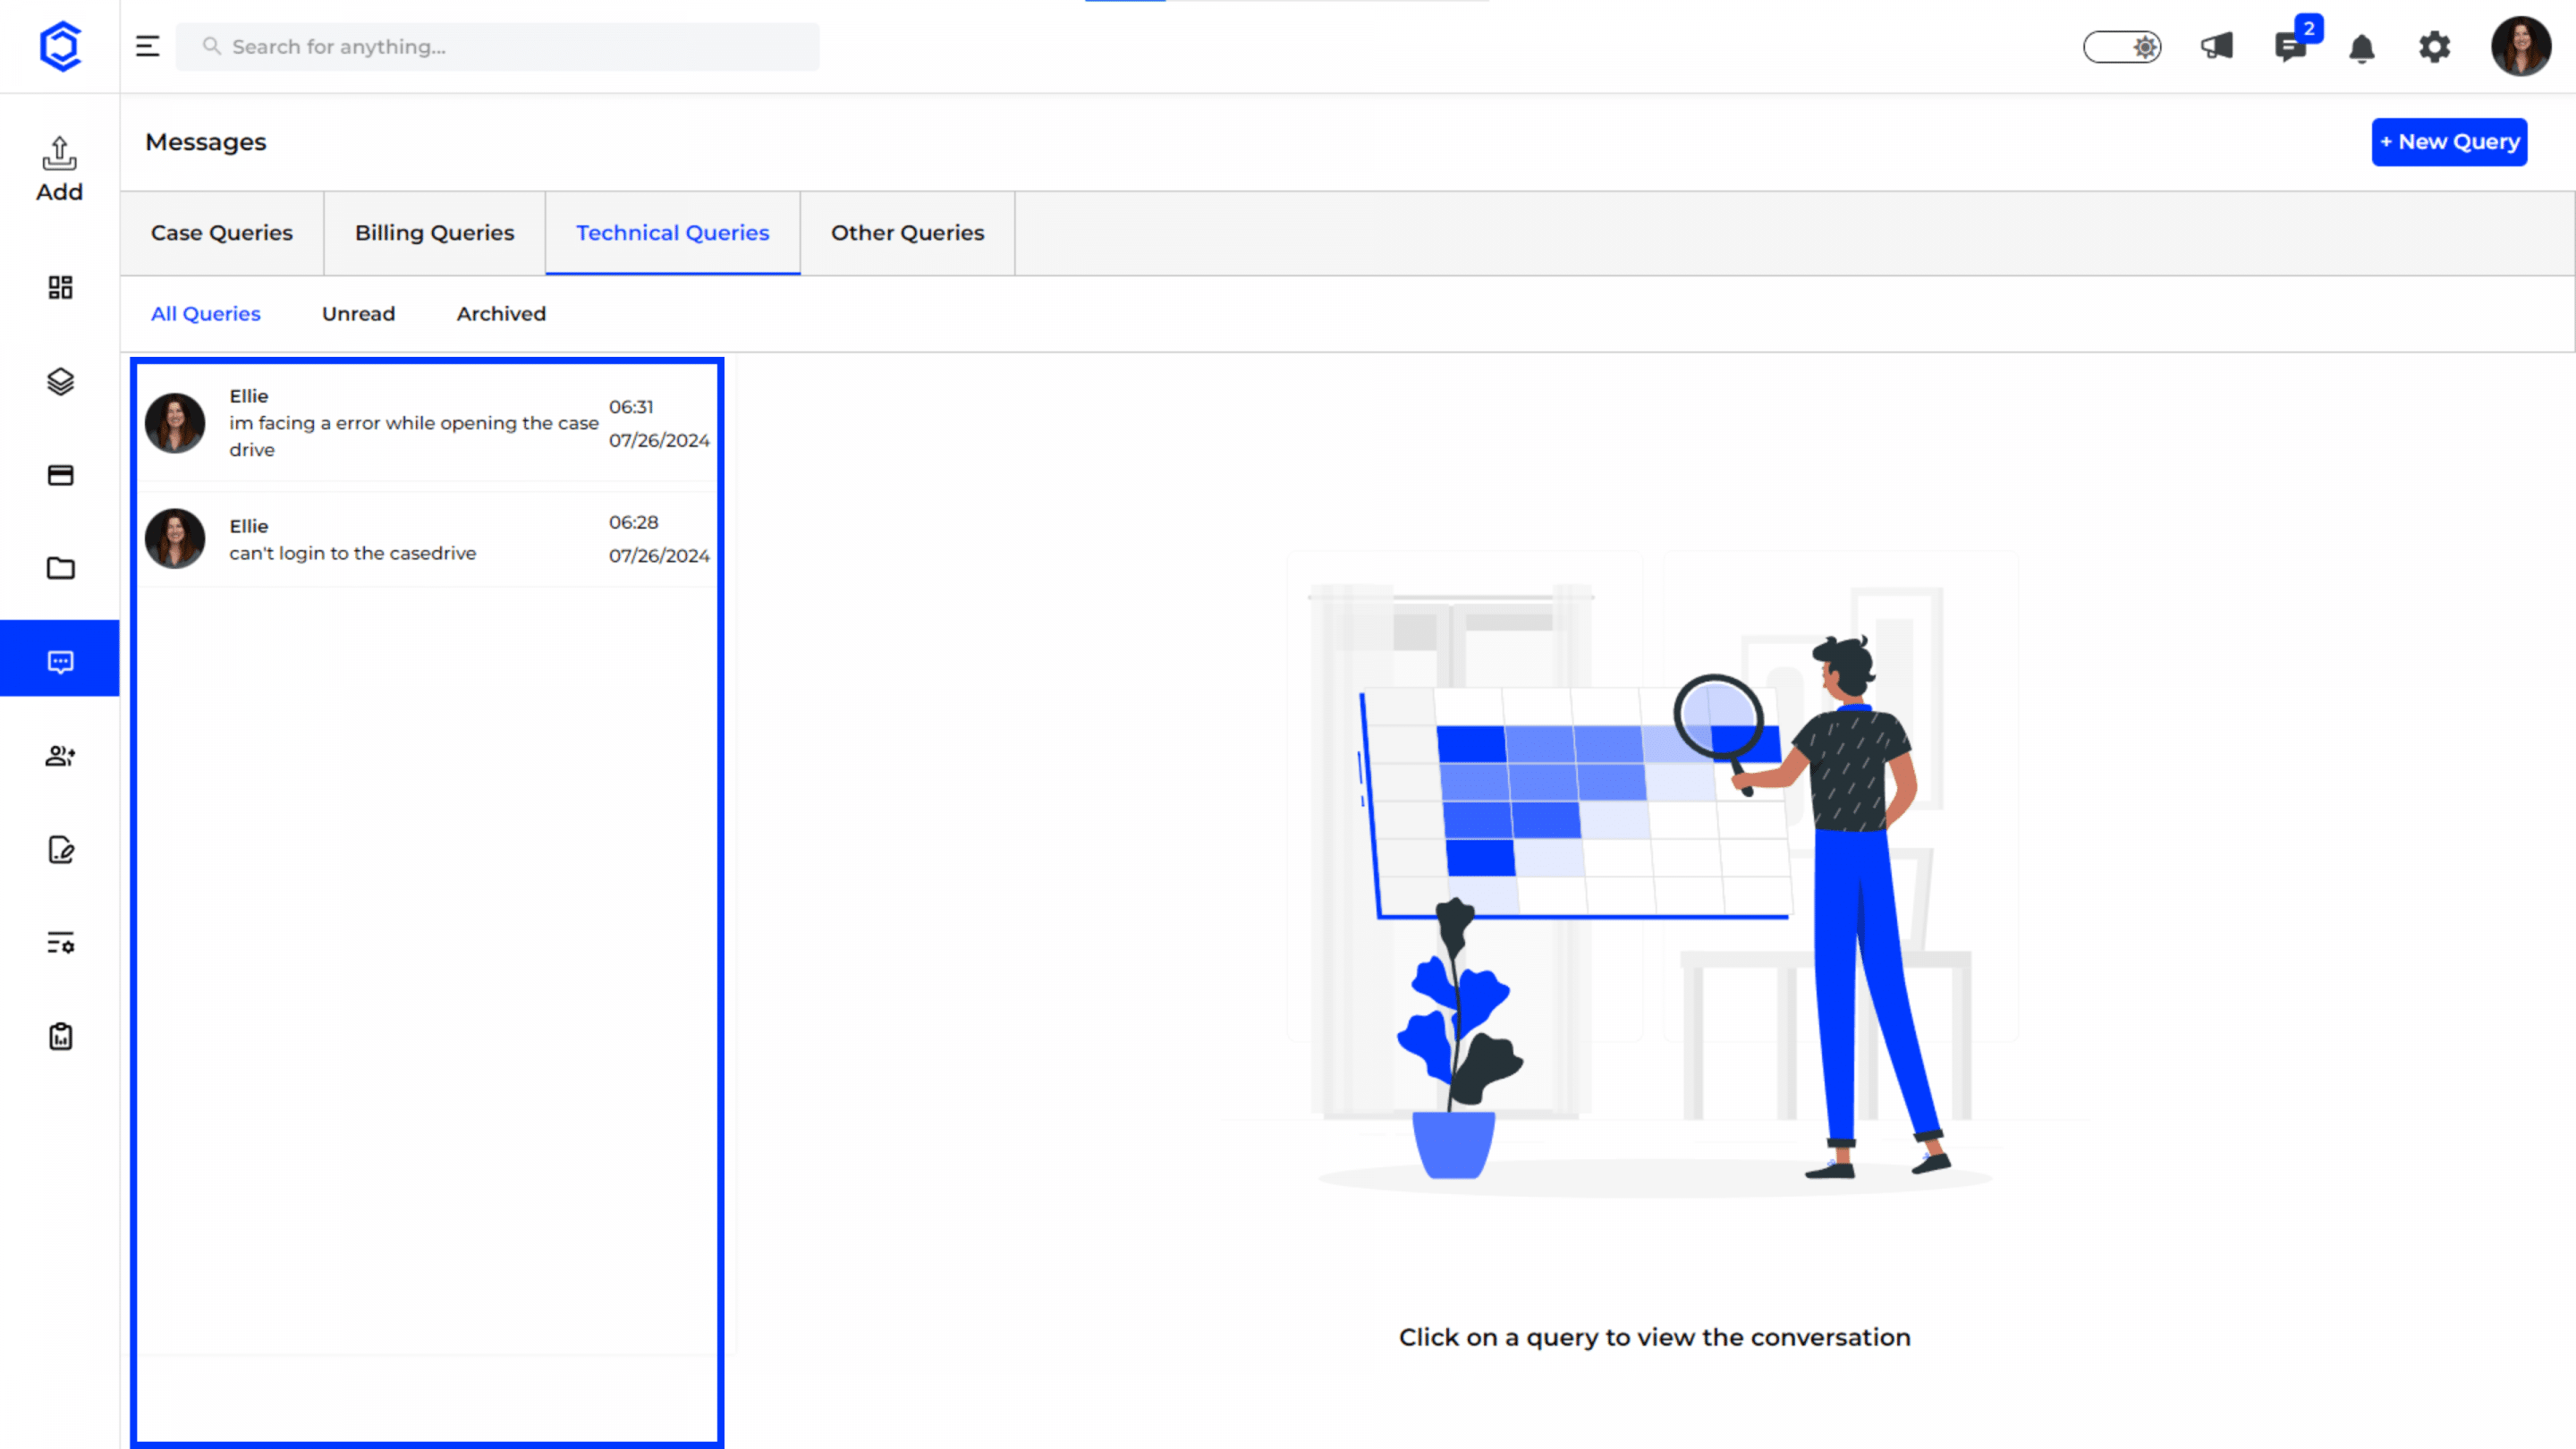Open the dashboard grid icon in sidebar
Screen dimensions: 2576x1449
pos(60,288)
